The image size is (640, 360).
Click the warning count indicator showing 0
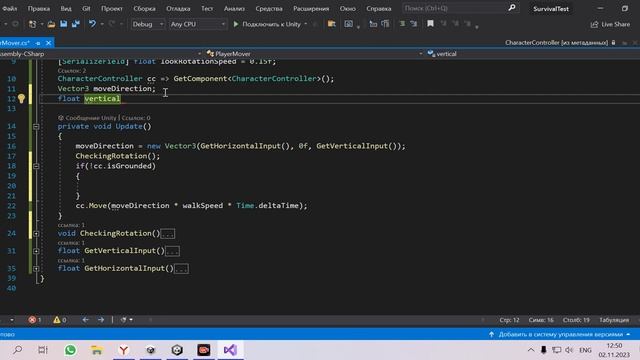click(x=60, y=320)
